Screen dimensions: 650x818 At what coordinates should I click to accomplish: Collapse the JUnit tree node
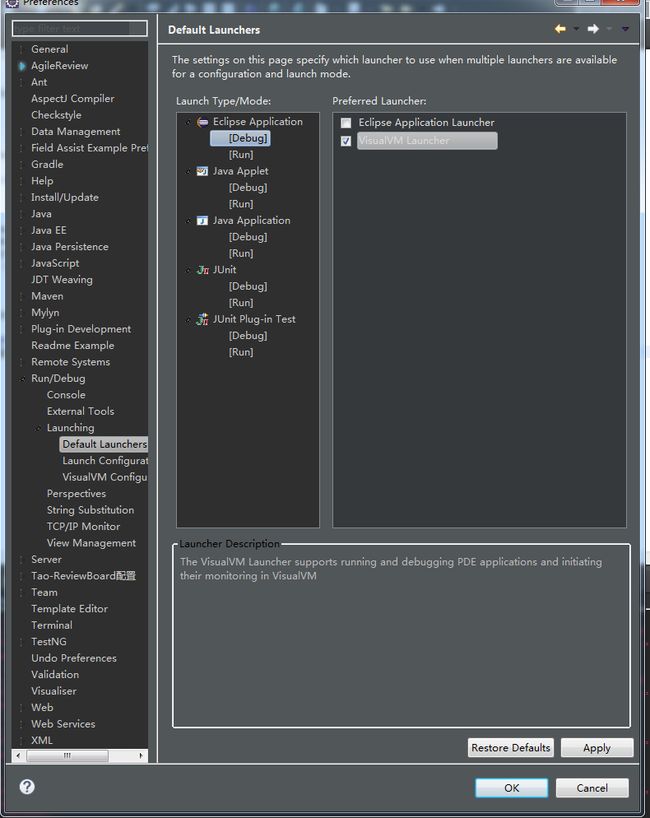188,270
